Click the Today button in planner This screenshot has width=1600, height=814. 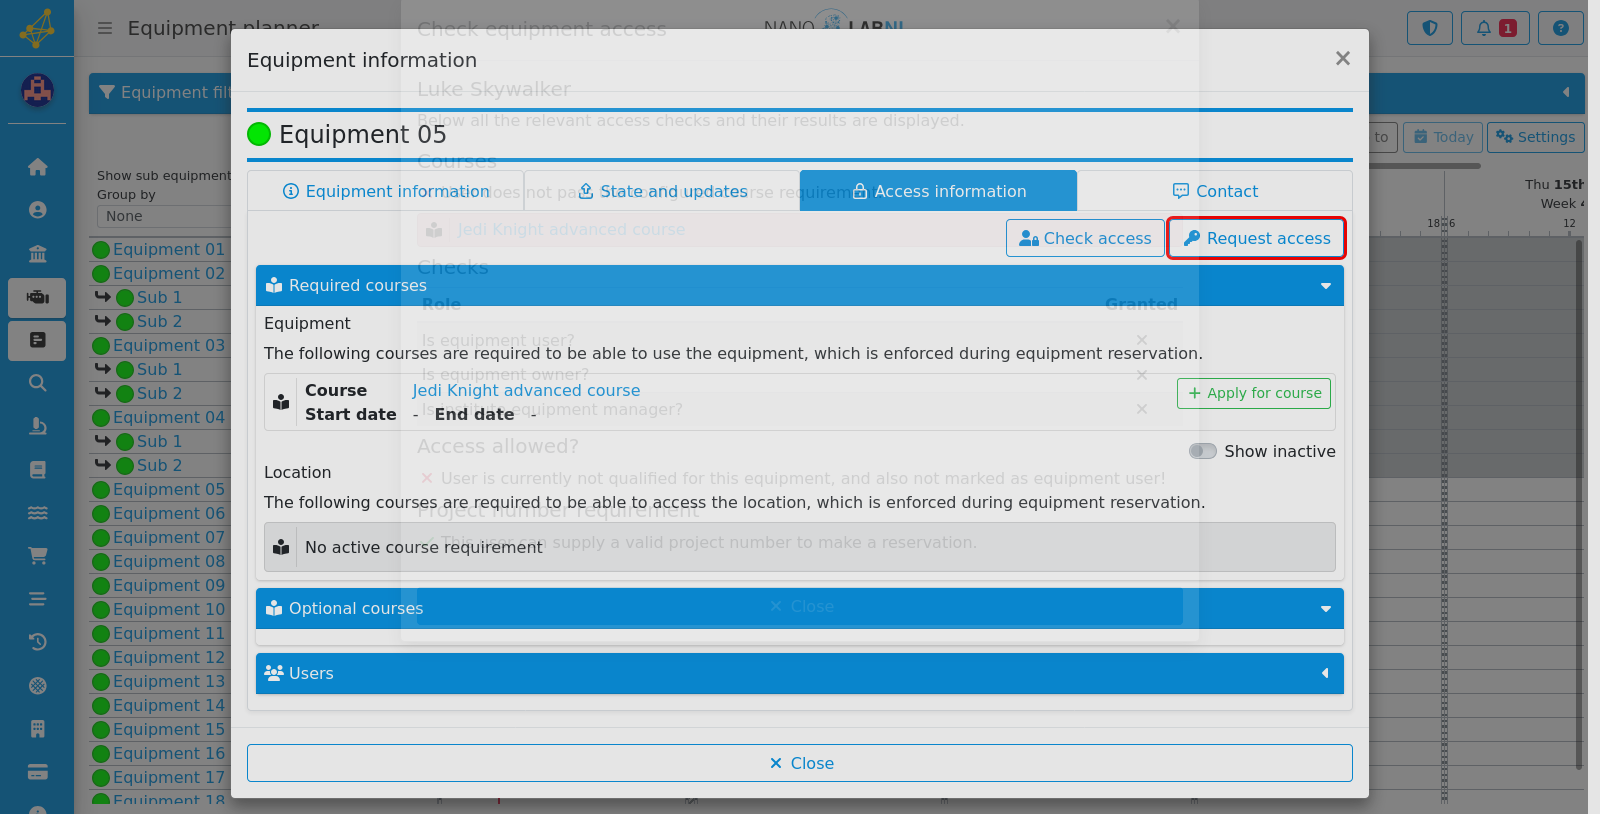coord(1443,137)
